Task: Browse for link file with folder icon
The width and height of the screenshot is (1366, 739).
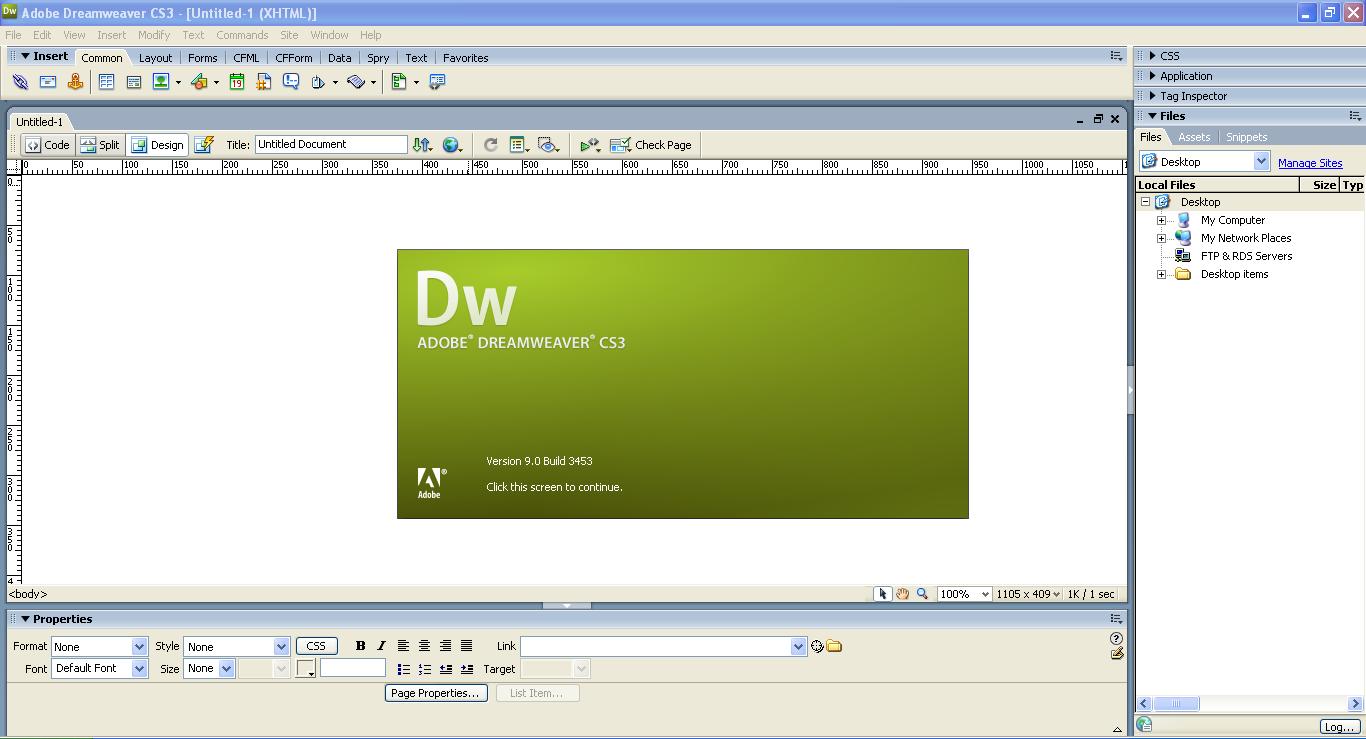Action: pos(834,646)
